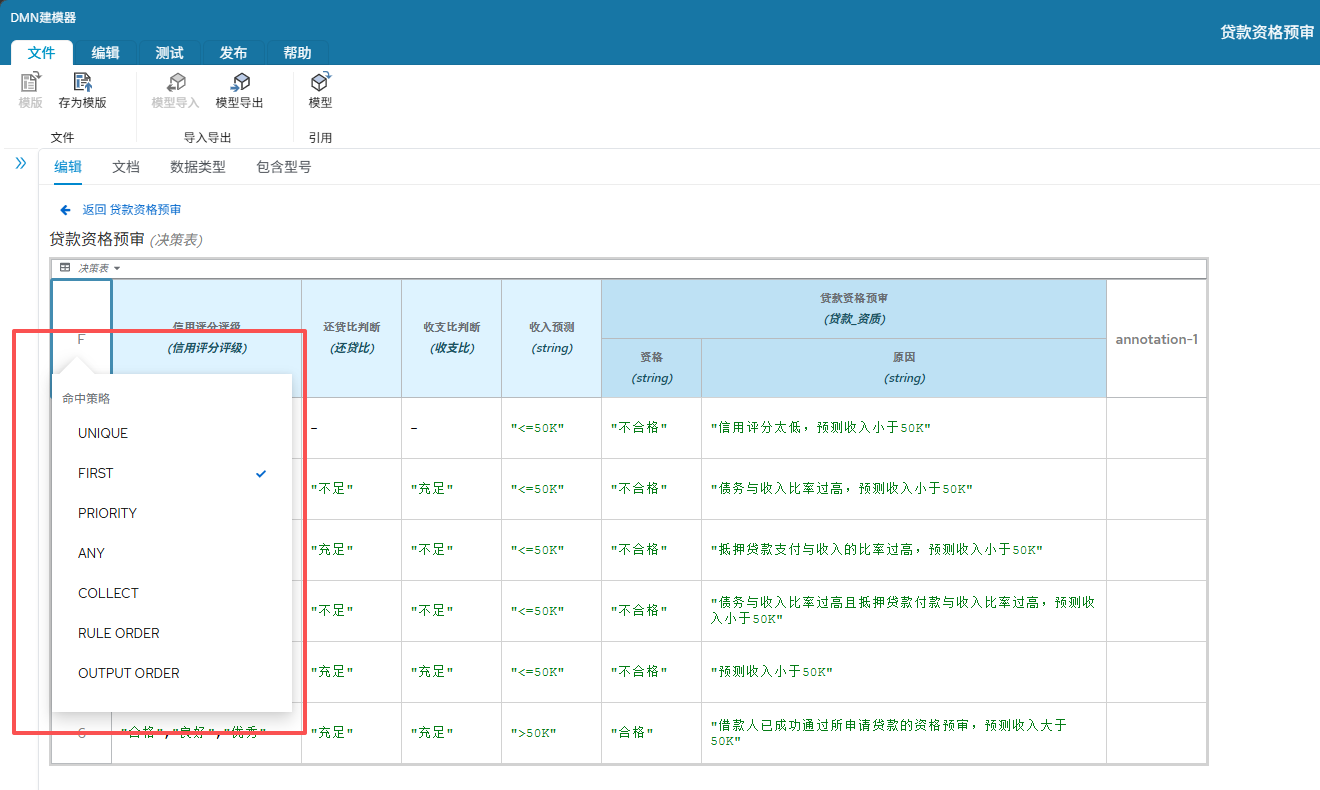
Task: Click the 存为模版 save-as-template icon
Action: click(82, 83)
